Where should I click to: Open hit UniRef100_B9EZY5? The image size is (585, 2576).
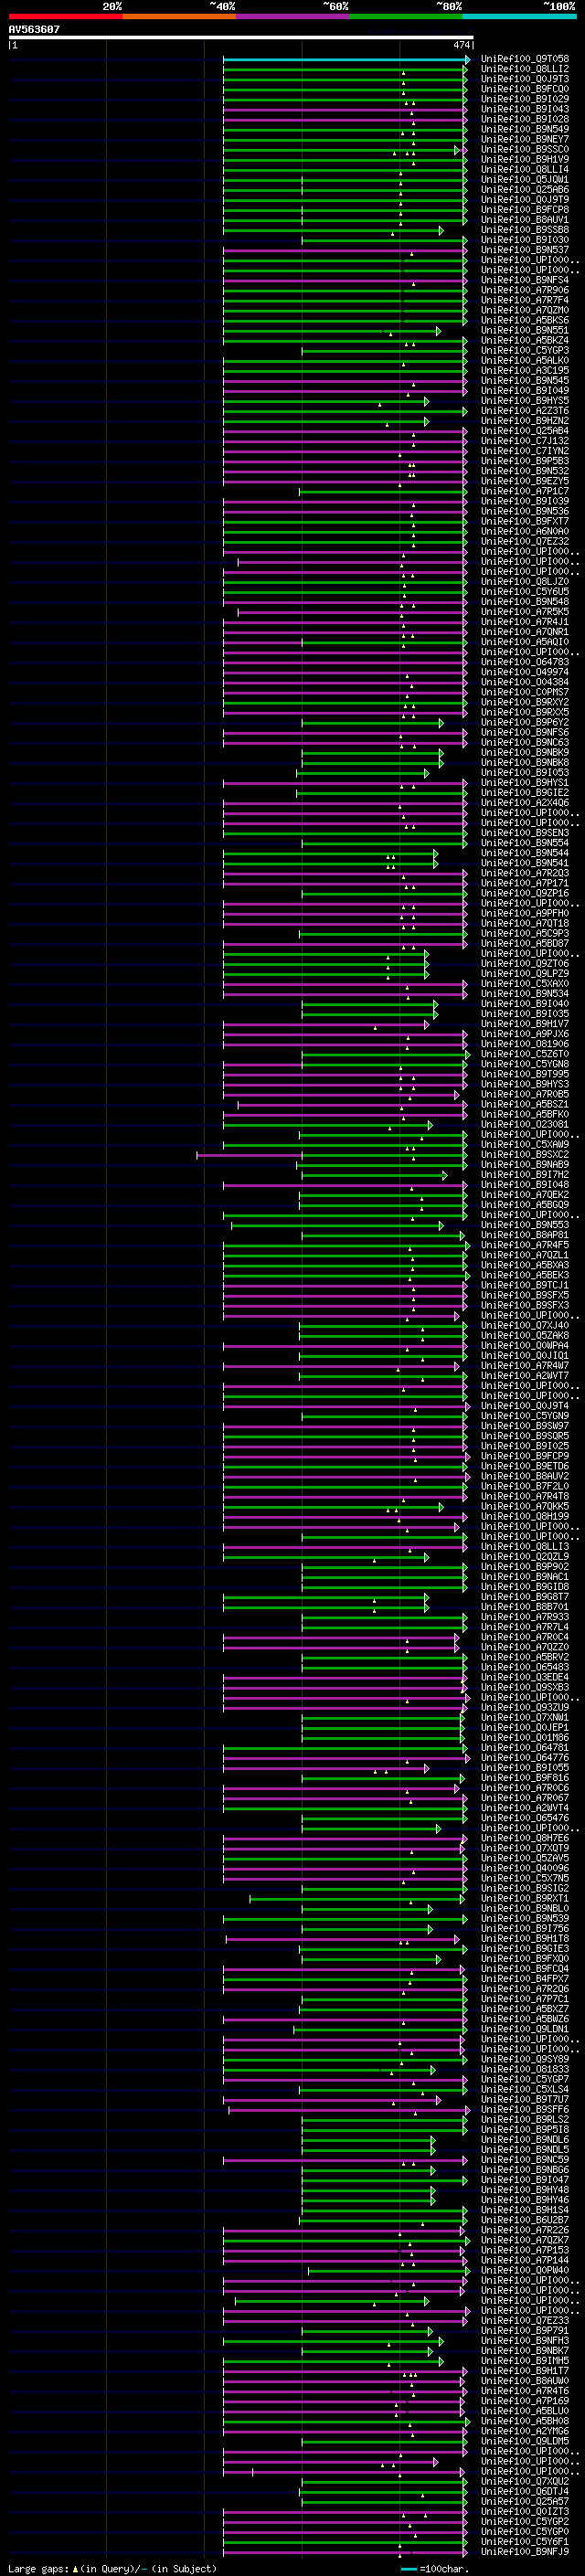click(x=525, y=481)
